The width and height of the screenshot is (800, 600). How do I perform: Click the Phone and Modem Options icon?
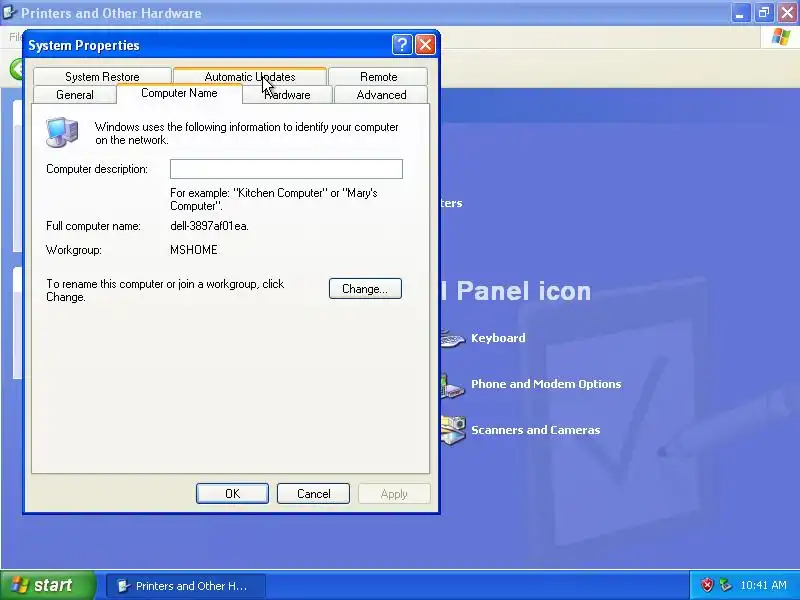[x=453, y=386]
